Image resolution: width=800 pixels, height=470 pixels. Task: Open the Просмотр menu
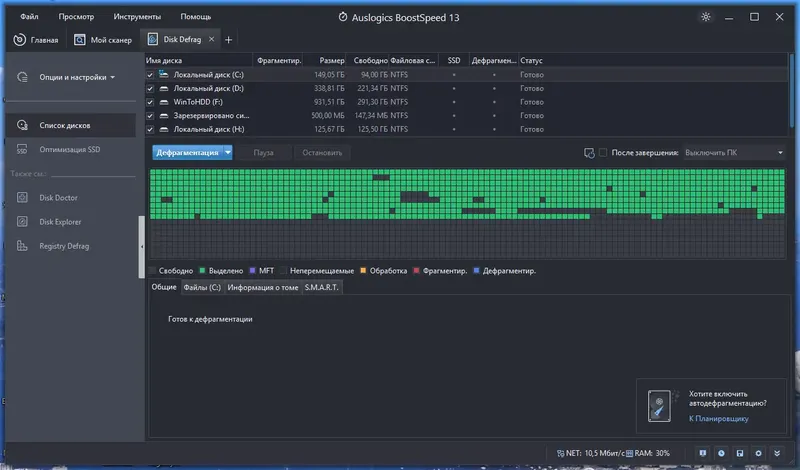coord(76,16)
